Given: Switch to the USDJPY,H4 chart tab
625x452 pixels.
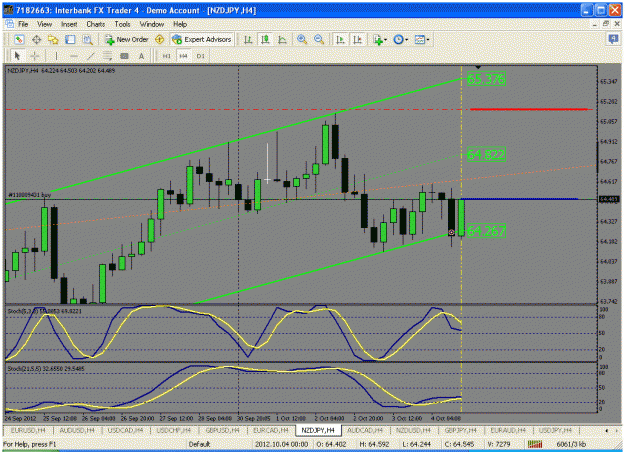Looking at the screenshot, I should point(555,430).
